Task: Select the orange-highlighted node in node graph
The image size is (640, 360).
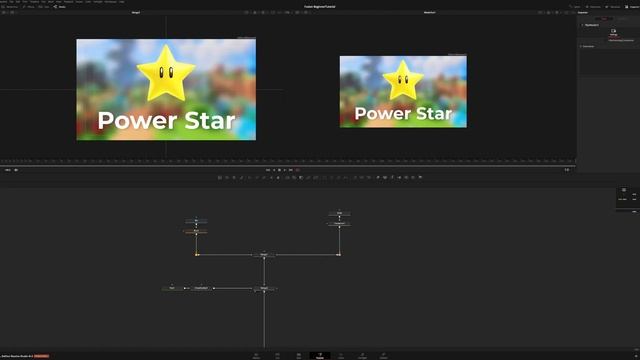Action: pos(196,231)
